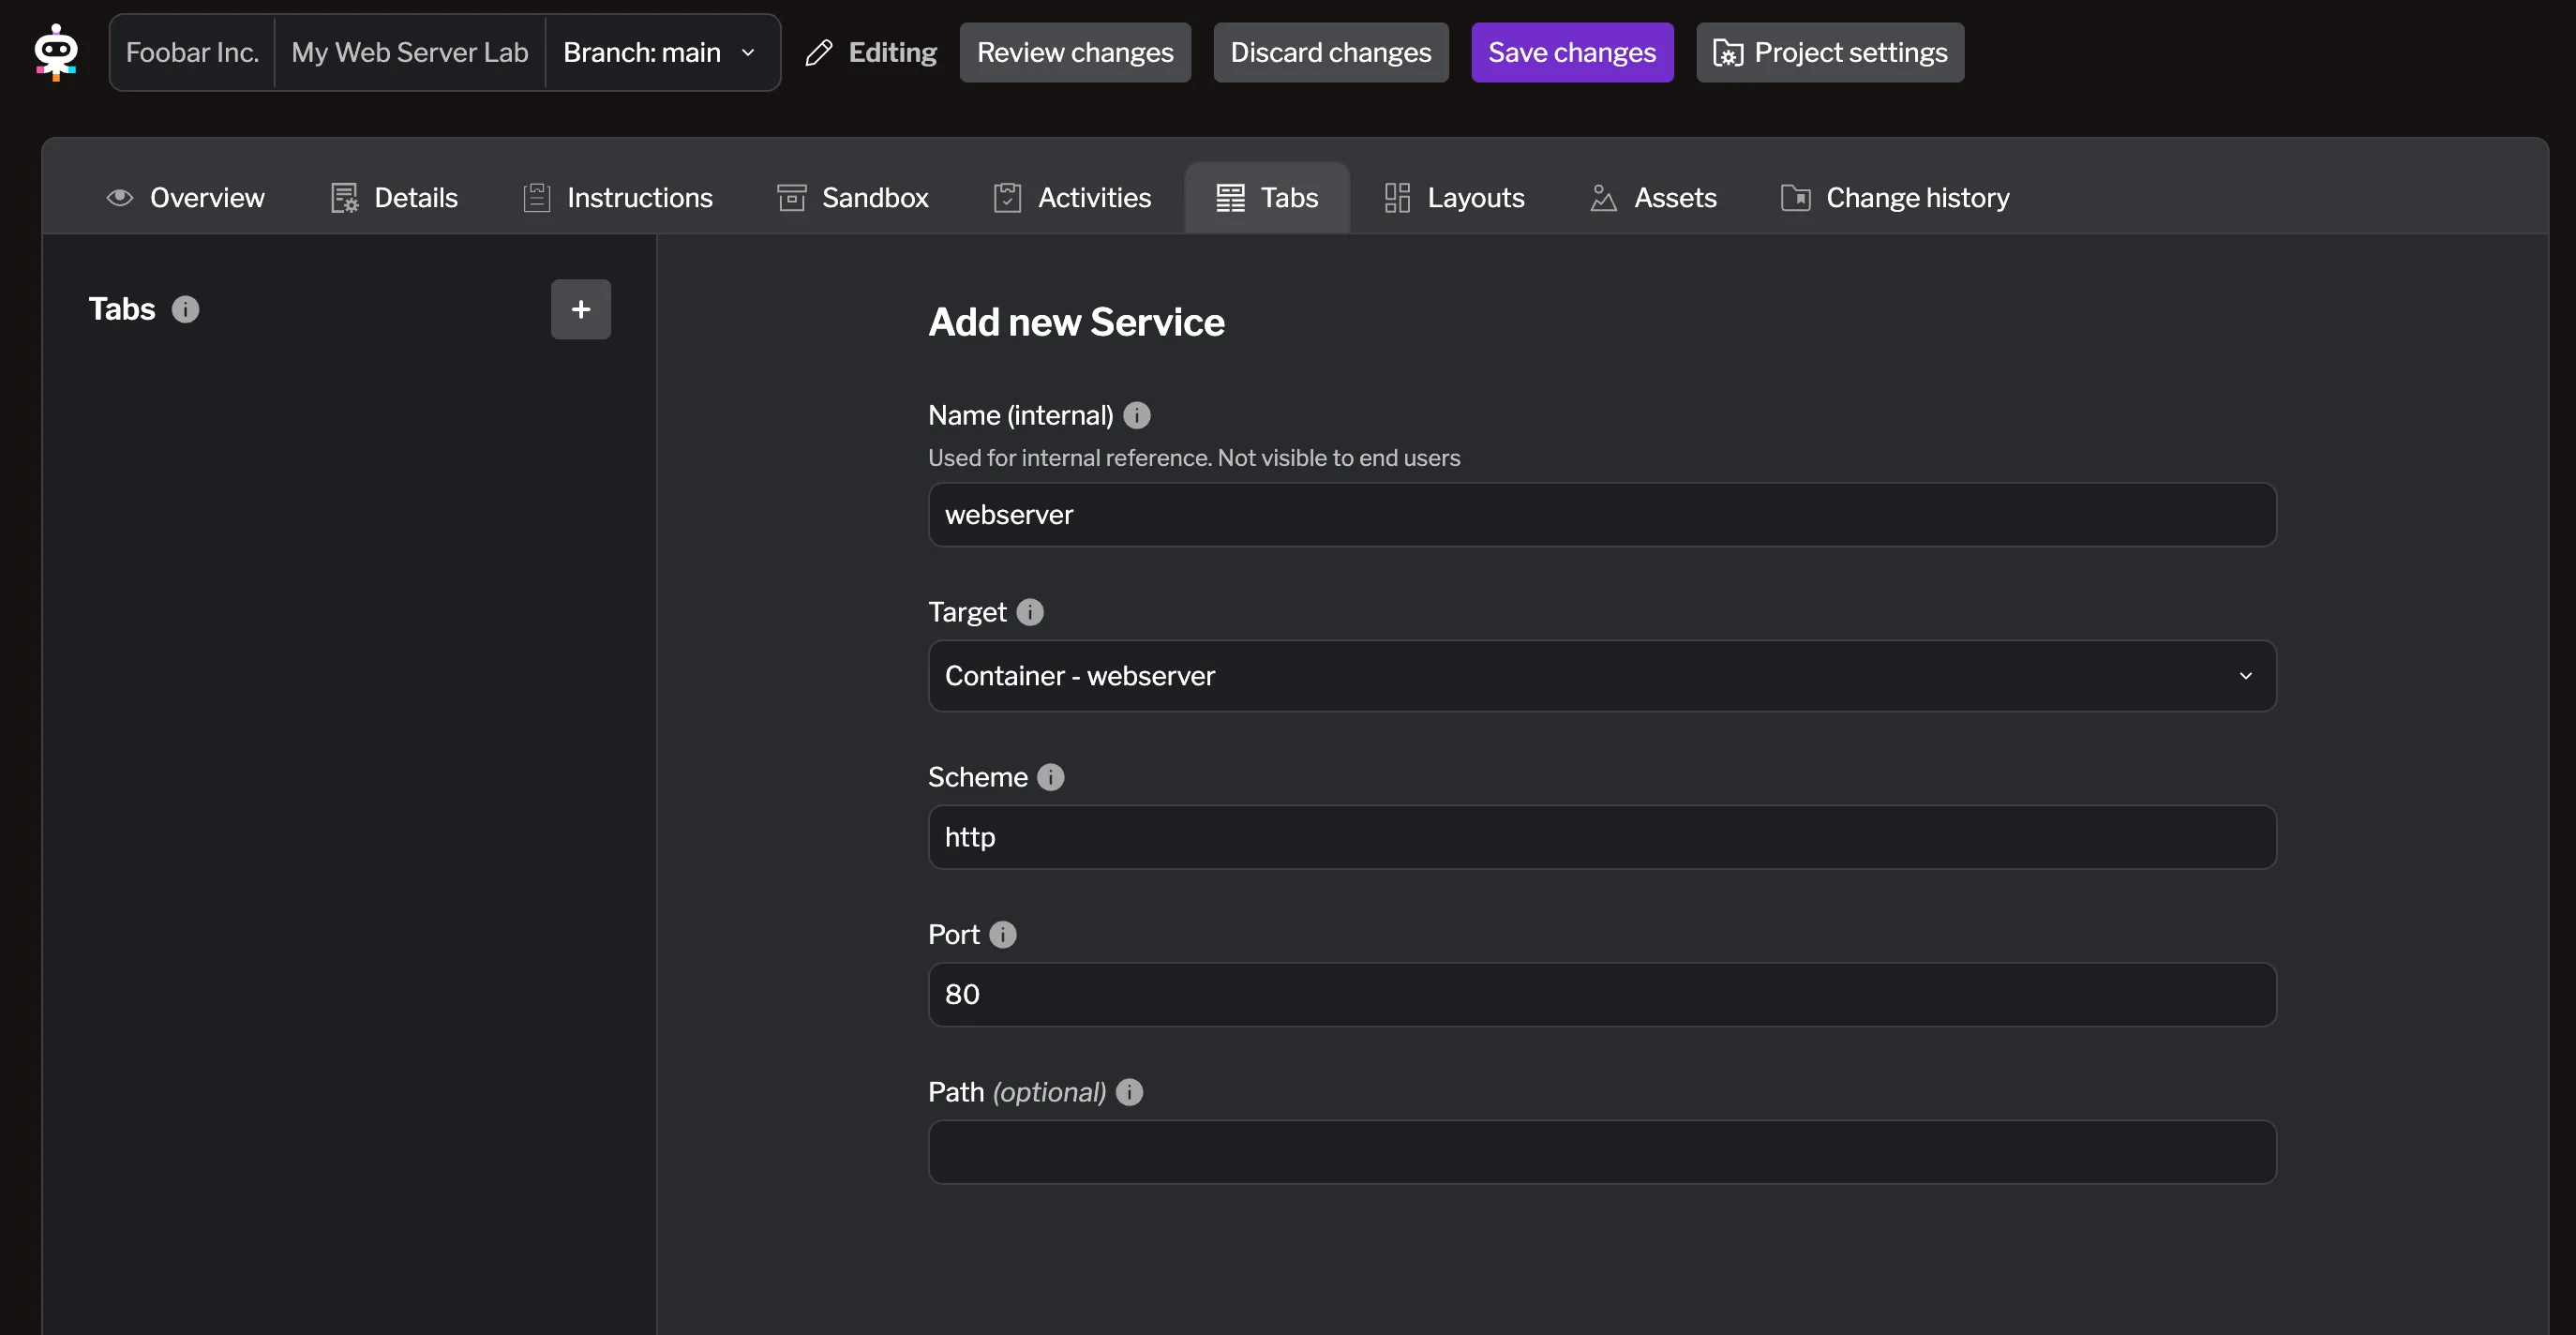Viewport: 2576px width, 1335px height.
Task: Discard pending changes
Action: (x=1330, y=52)
